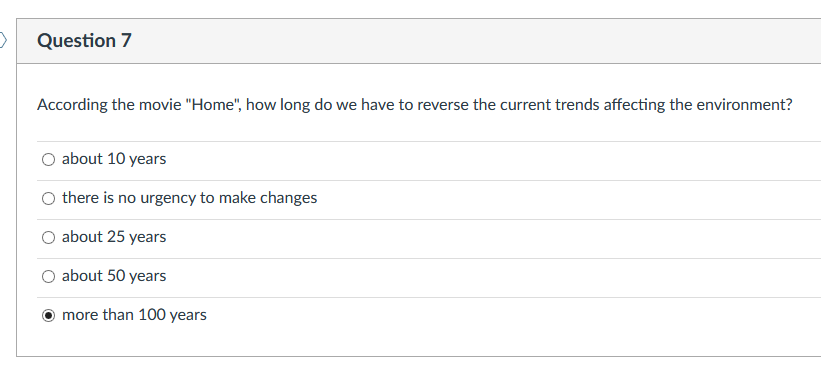Mark the 'about 25 years' radio button
Viewport: 821px width, 378px height.
pos(48,238)
